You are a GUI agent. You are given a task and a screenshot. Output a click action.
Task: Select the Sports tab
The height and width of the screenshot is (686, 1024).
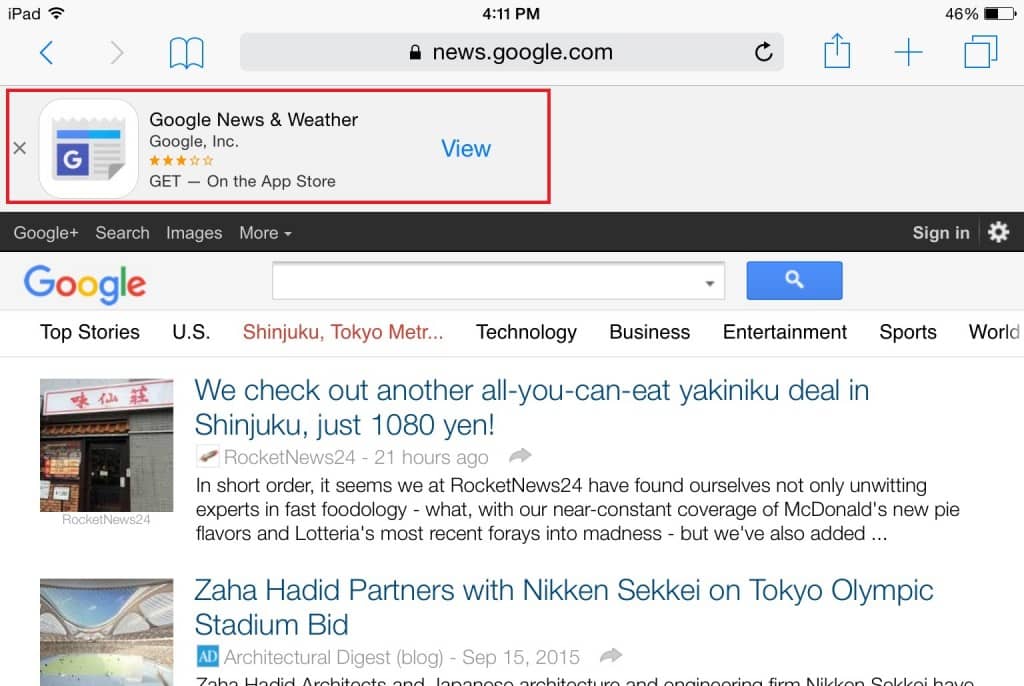pyautogui.click(x=908, y=332)
